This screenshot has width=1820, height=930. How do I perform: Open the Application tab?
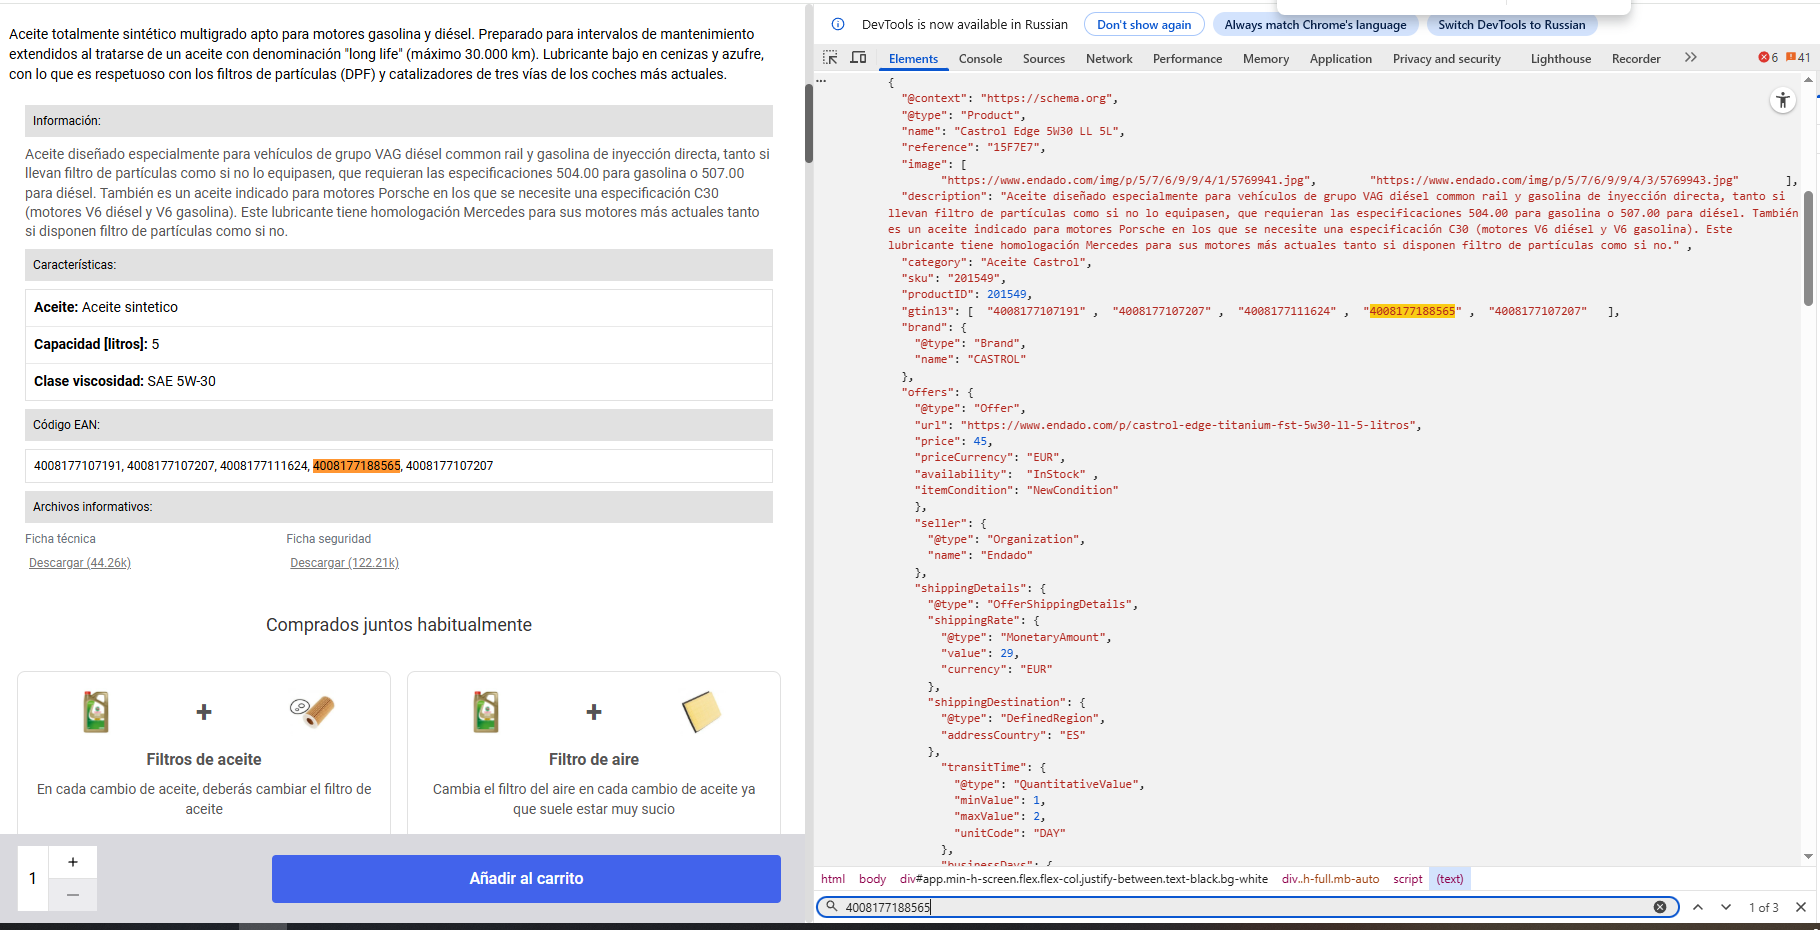pyautogui.click(x=1340, y=59)
